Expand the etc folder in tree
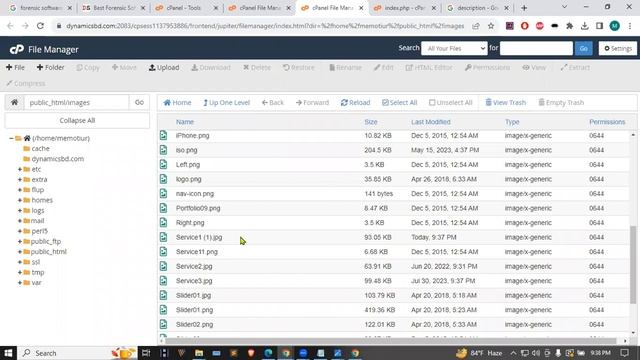The height and width of the screenshot is (360, 640). [20, 169]
